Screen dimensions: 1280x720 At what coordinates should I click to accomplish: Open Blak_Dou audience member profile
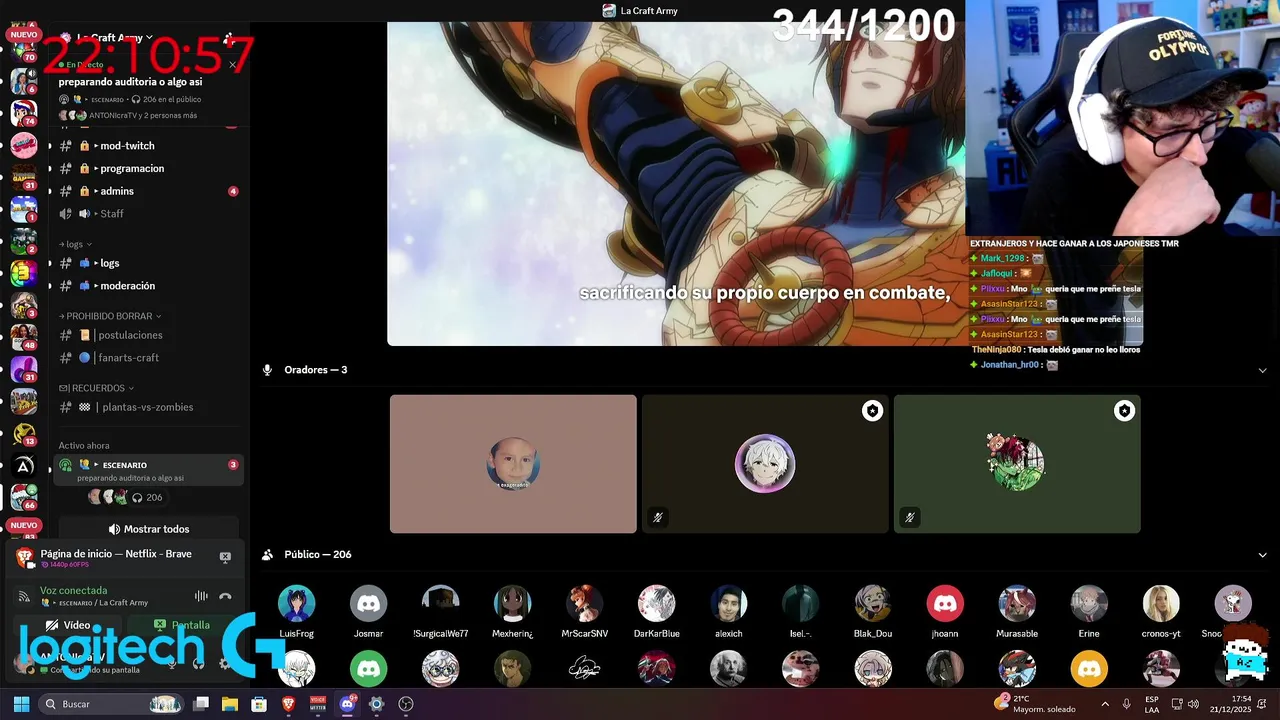873,611
